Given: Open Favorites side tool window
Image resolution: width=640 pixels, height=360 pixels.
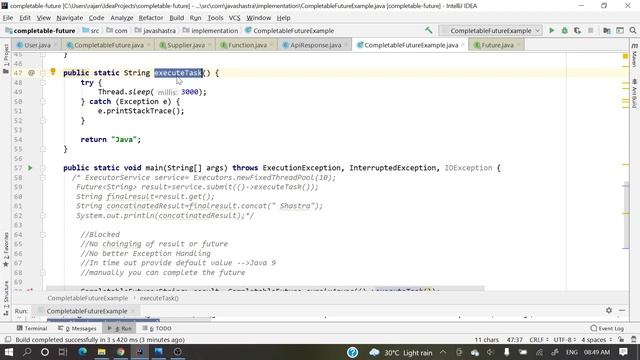Looking at the screenshot, I should click(6, 249).
